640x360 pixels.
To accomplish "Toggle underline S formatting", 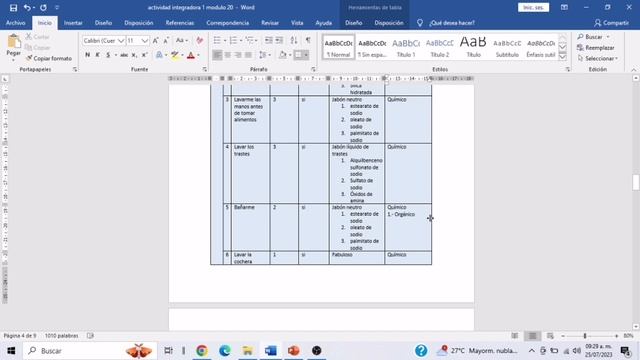I will pyautogui.click(x=108, y=55).
